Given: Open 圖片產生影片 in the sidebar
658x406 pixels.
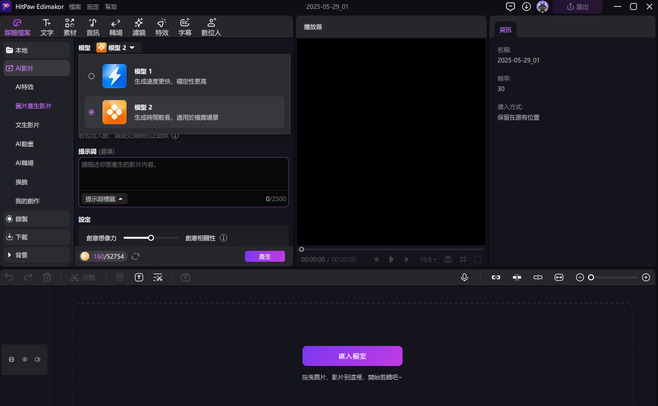Looking at the screenshot, I should click(x=33, y=106).
